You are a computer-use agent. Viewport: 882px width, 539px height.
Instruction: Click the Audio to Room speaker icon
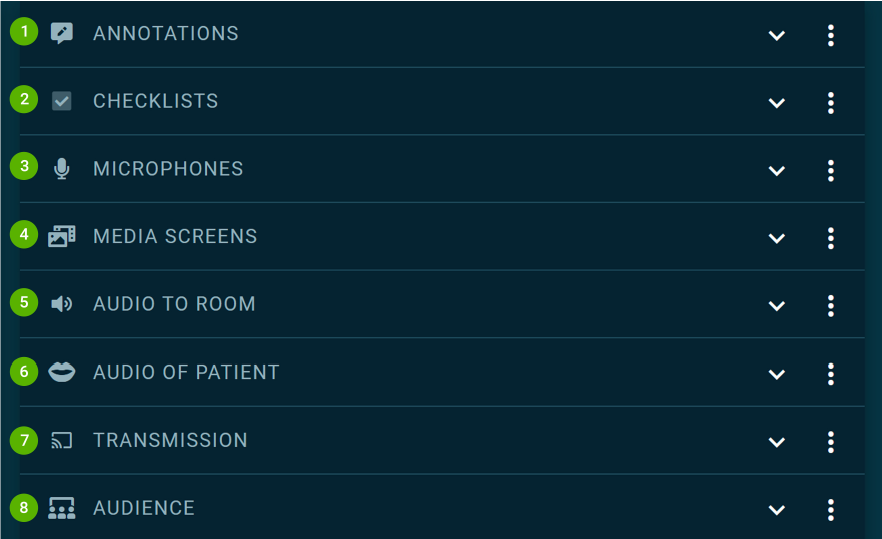62,304
